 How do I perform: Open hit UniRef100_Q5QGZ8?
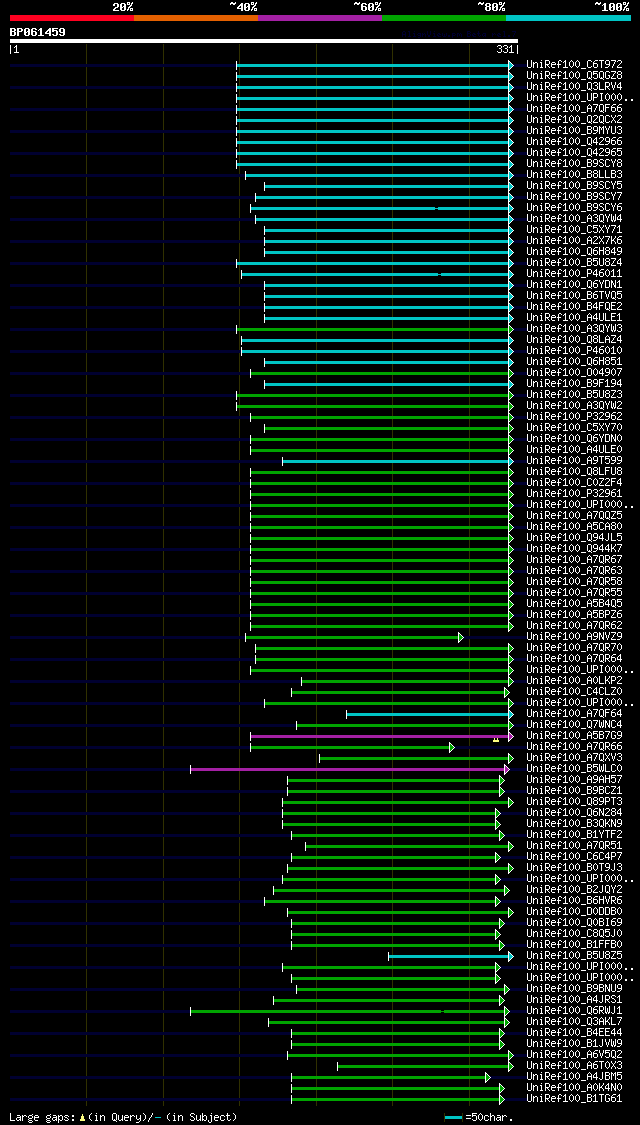(574, 75)
